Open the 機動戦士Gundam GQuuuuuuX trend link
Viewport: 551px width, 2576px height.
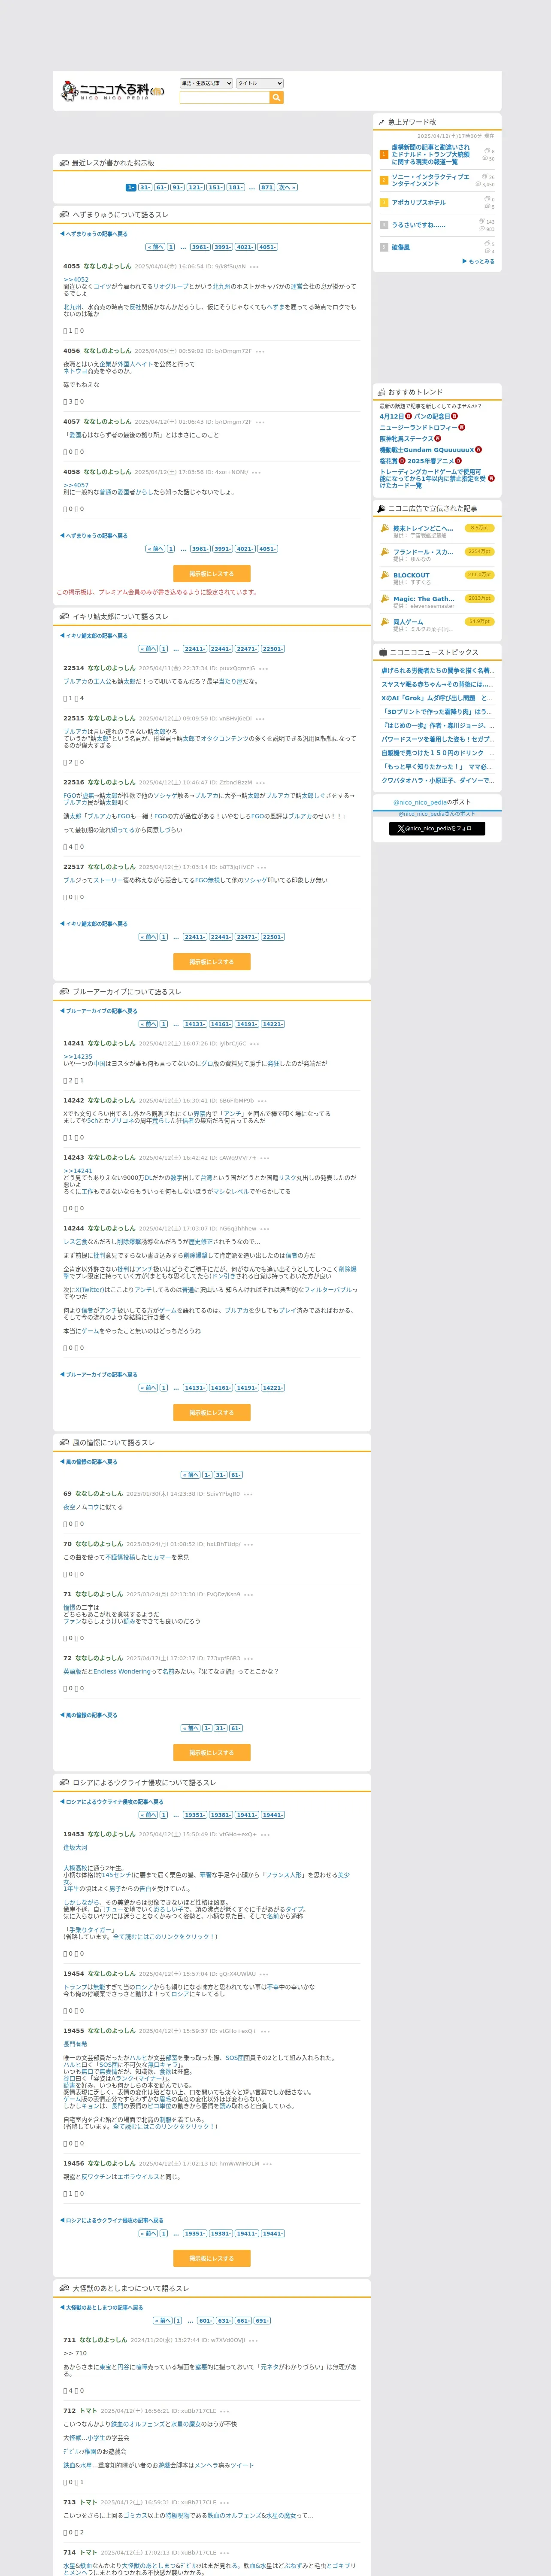pos(426,450)
